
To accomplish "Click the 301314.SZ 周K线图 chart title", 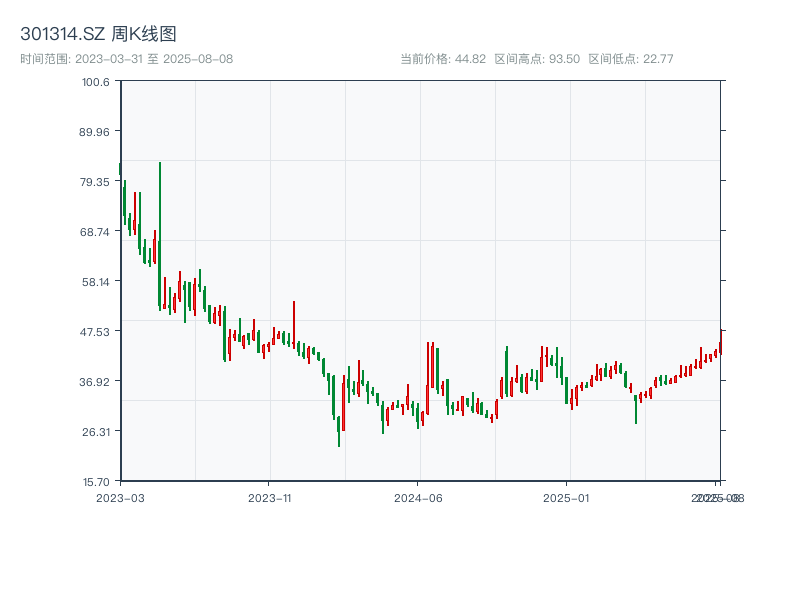I will (x=98, y=35).
